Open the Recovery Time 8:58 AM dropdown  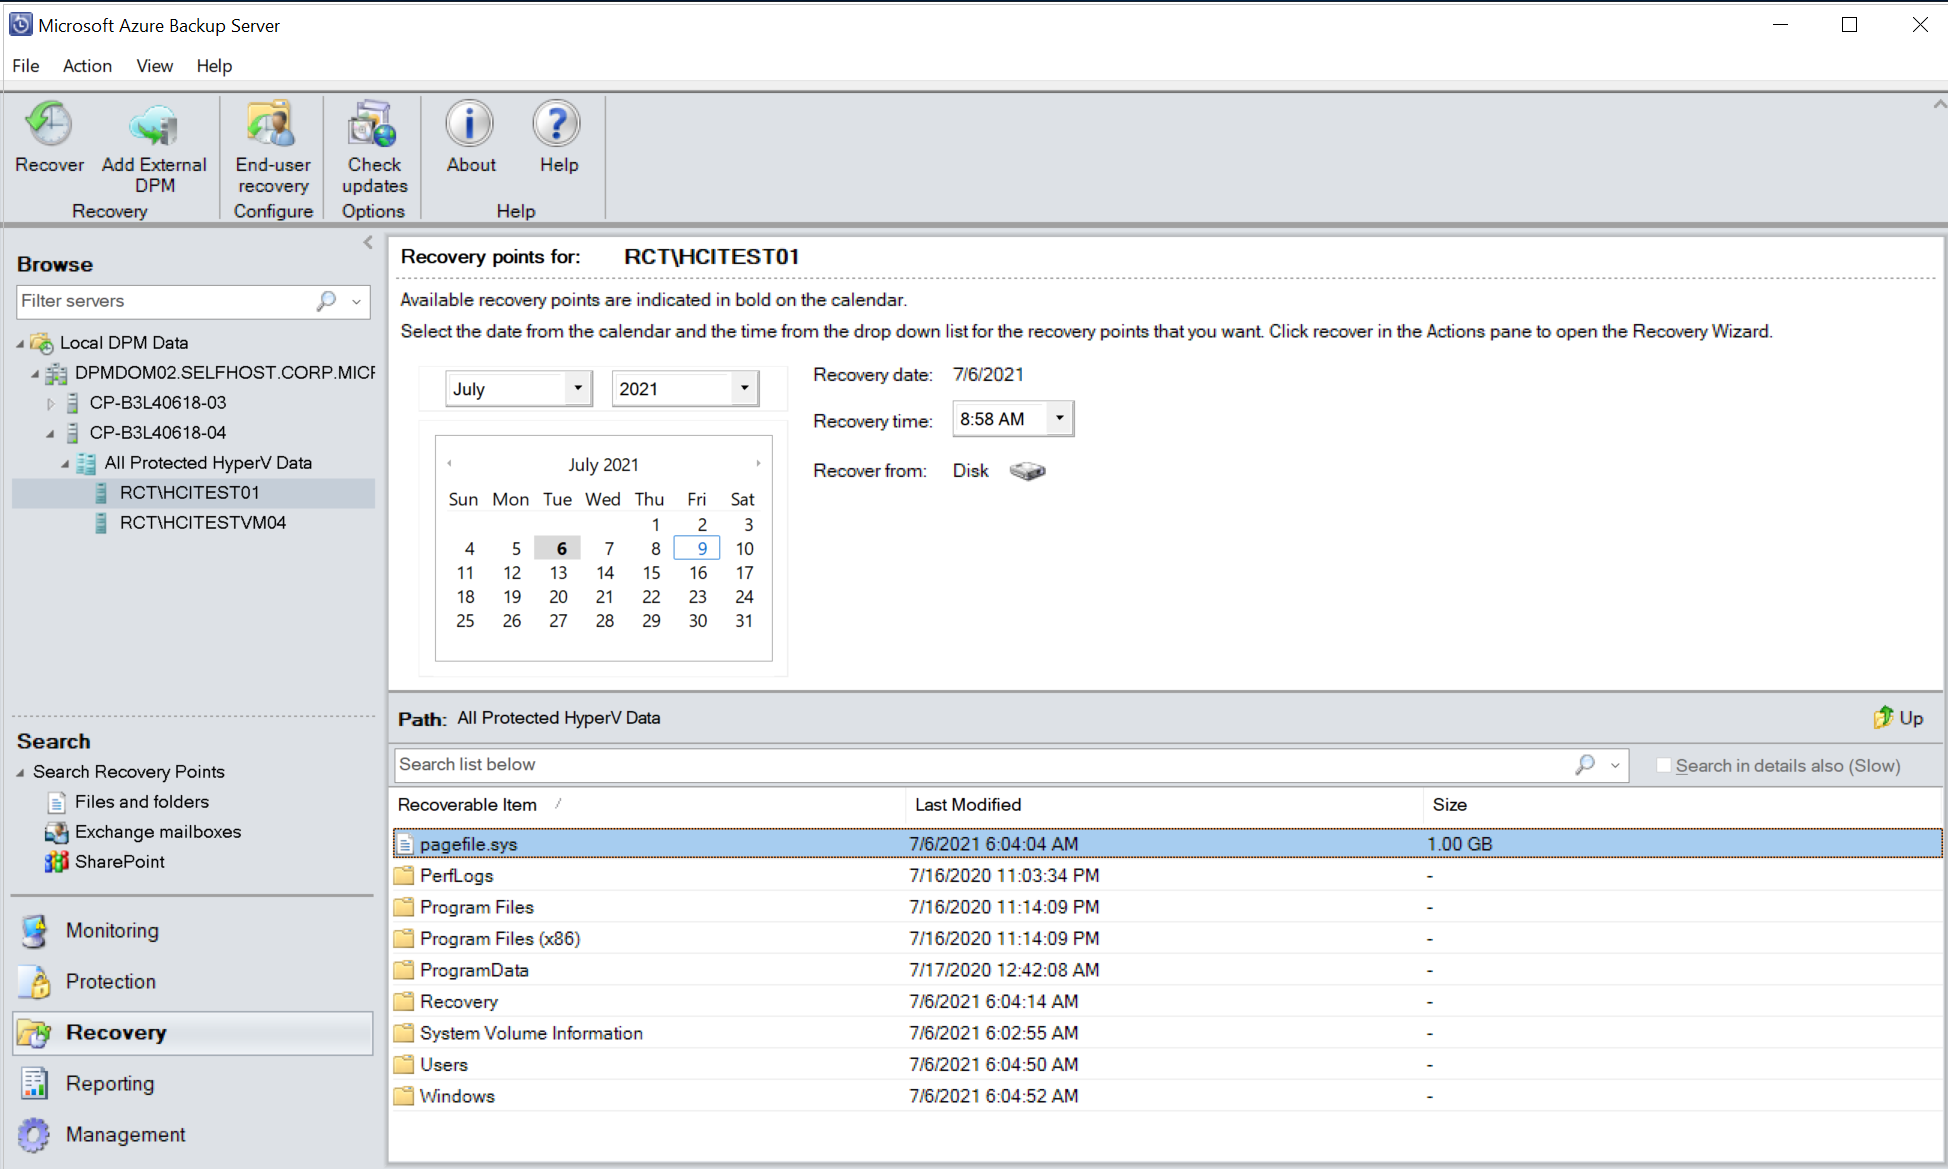(x=1060, y=418)
